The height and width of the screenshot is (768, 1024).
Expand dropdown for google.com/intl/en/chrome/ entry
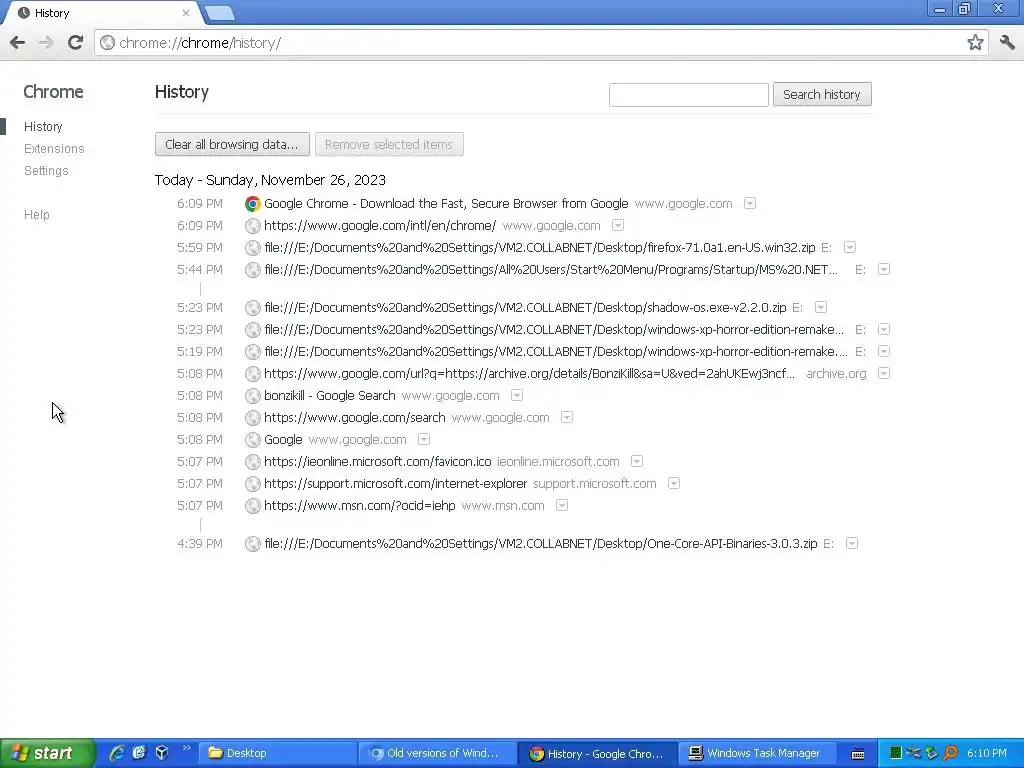coord(618,225)
